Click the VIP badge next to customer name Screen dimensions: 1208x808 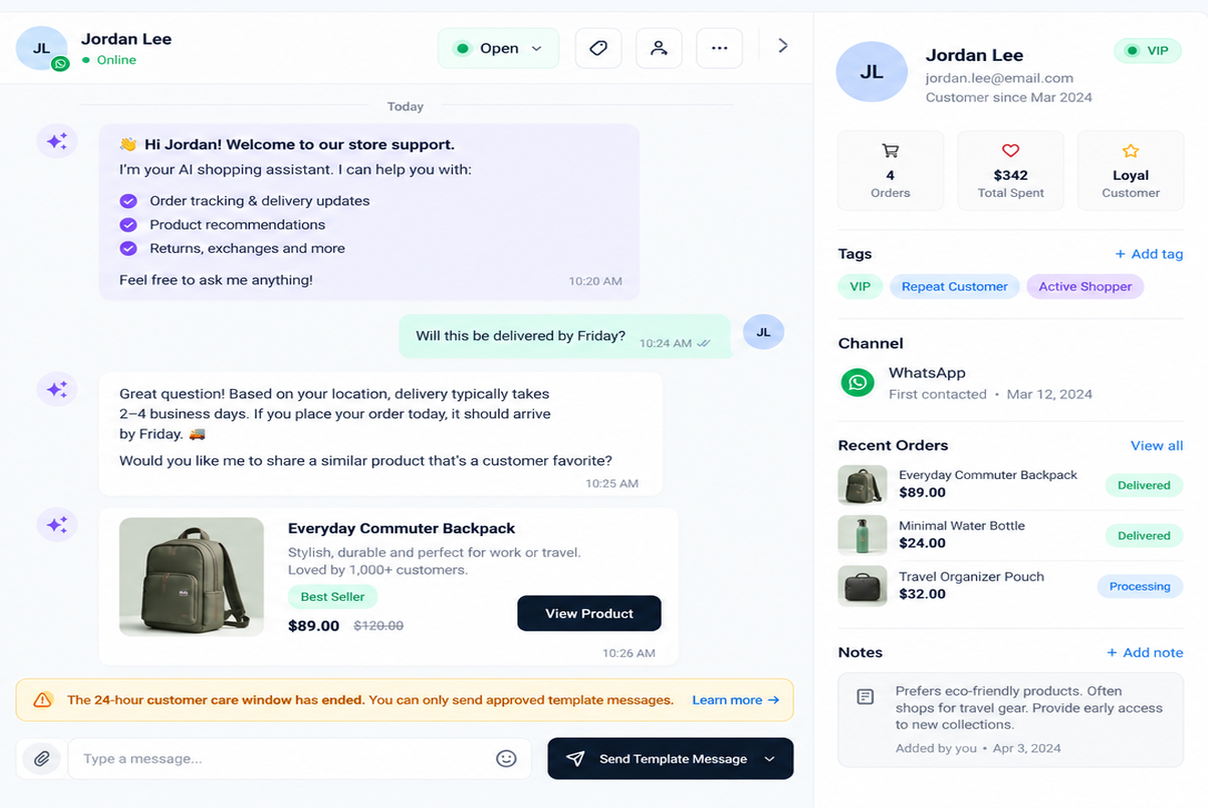tap(1148, 51)
